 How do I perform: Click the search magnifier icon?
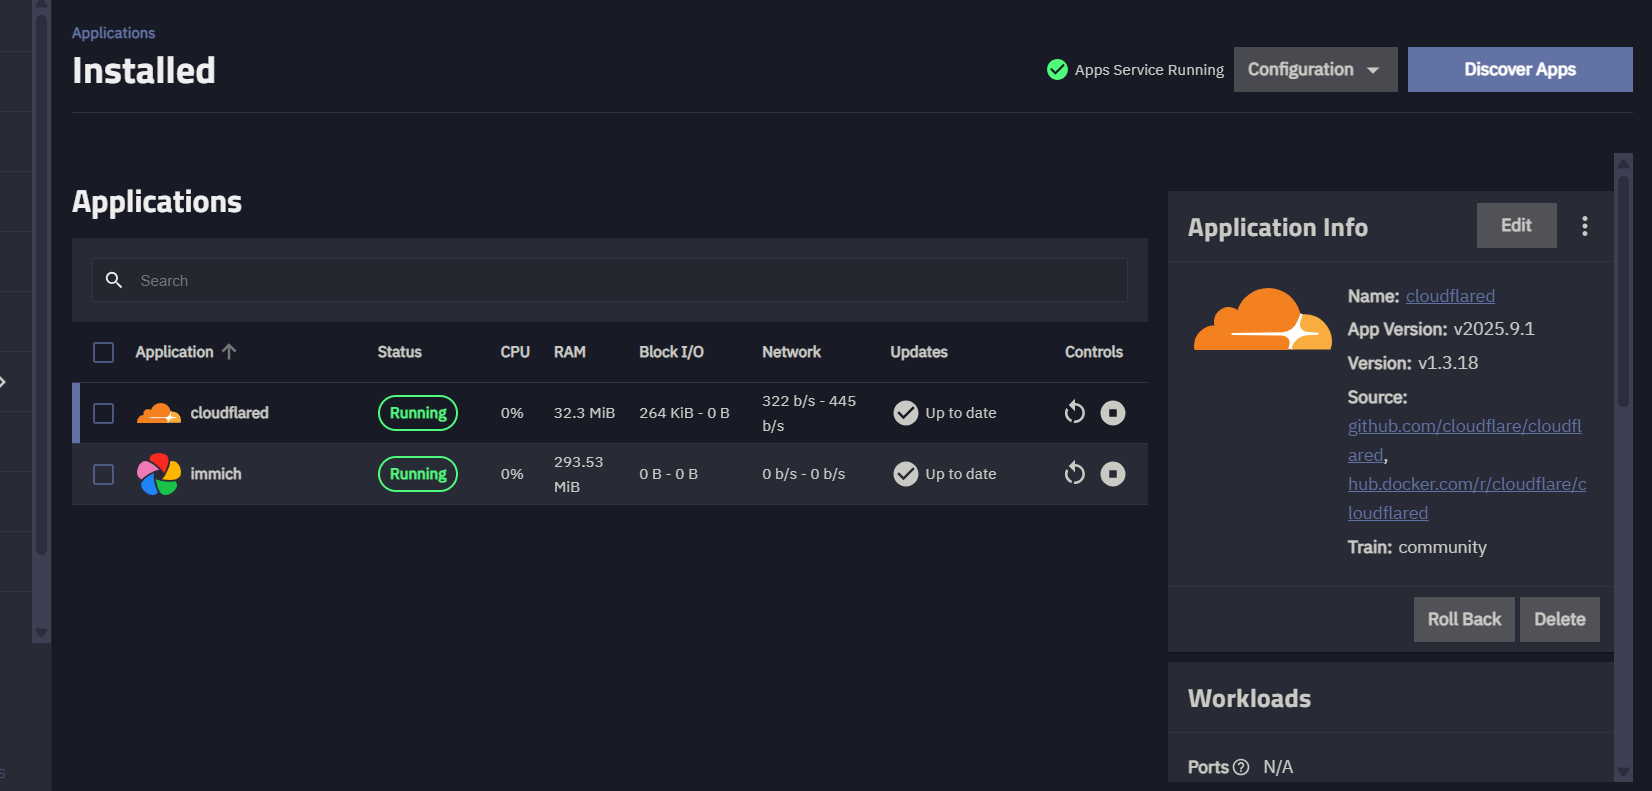coord(114,280)
